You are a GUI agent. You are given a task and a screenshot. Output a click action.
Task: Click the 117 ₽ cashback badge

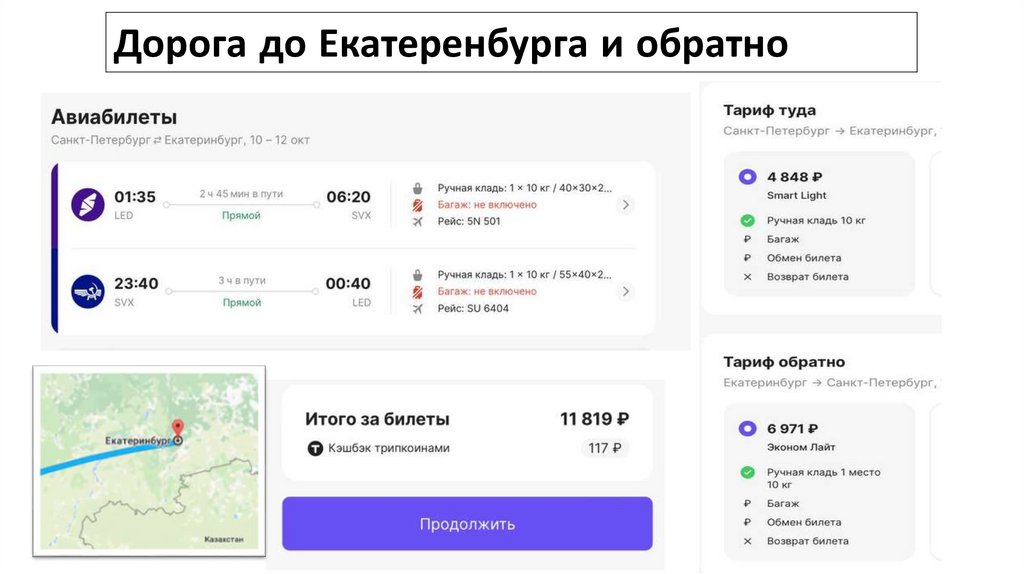(604, 449)
